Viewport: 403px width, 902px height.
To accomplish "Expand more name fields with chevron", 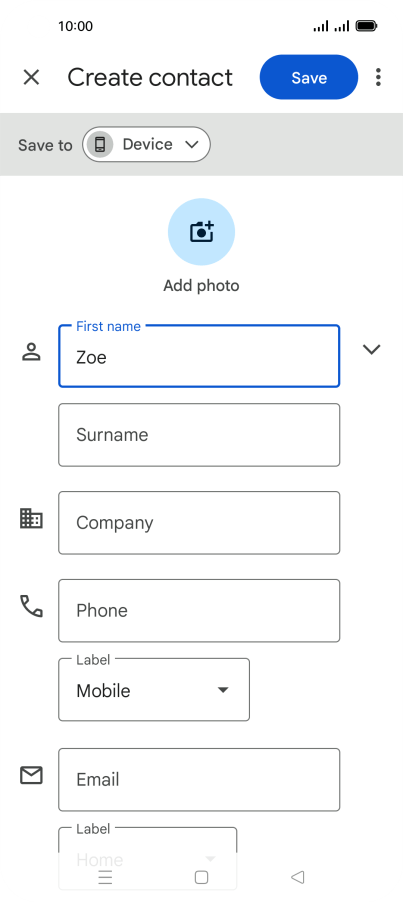I will (x=372, y=349).
